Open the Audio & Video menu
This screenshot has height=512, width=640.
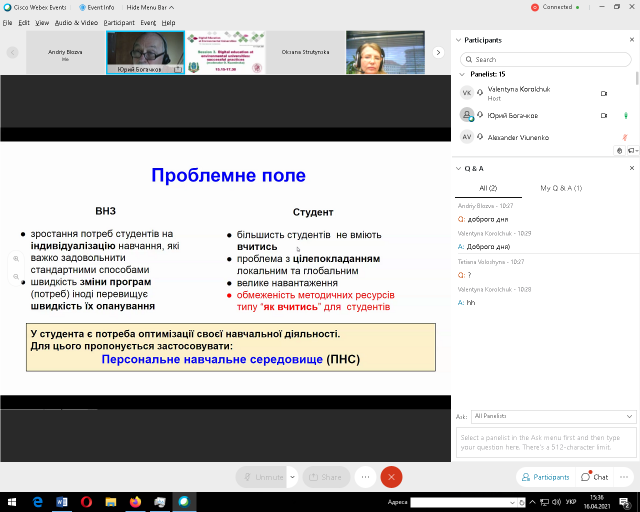click(x=76, y=22)
